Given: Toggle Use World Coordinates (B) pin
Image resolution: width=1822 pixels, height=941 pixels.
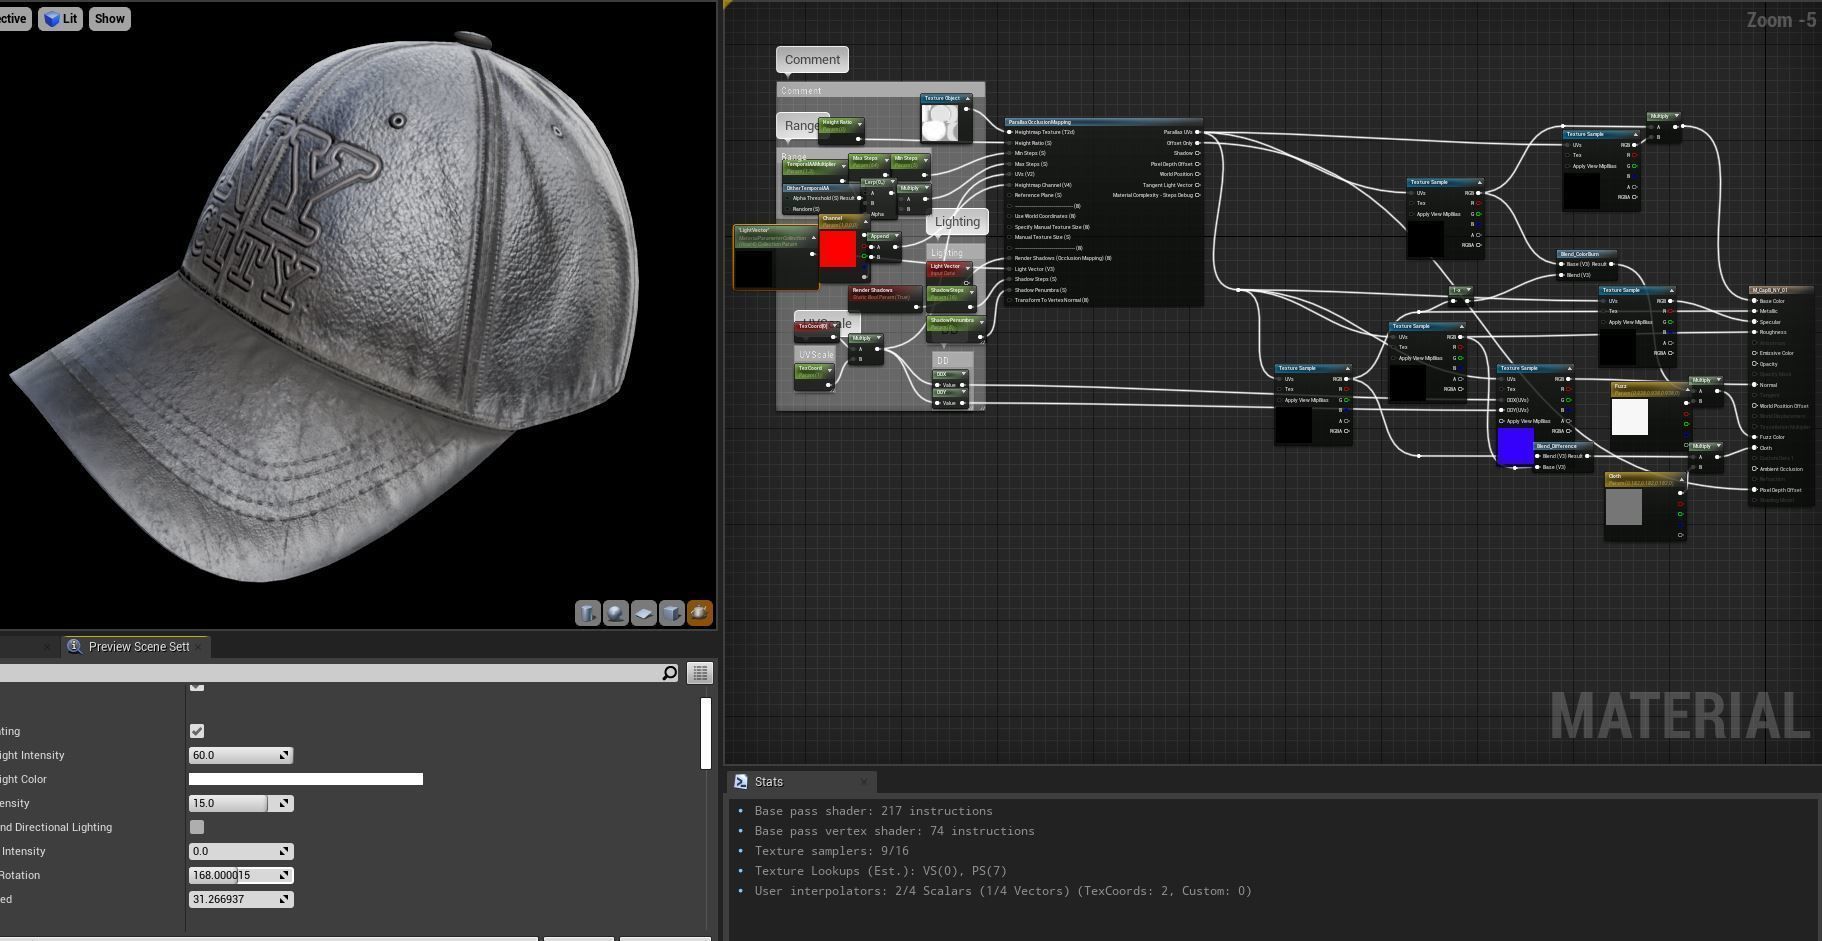Looking at the screenshot, I should tap(1009, 216).
